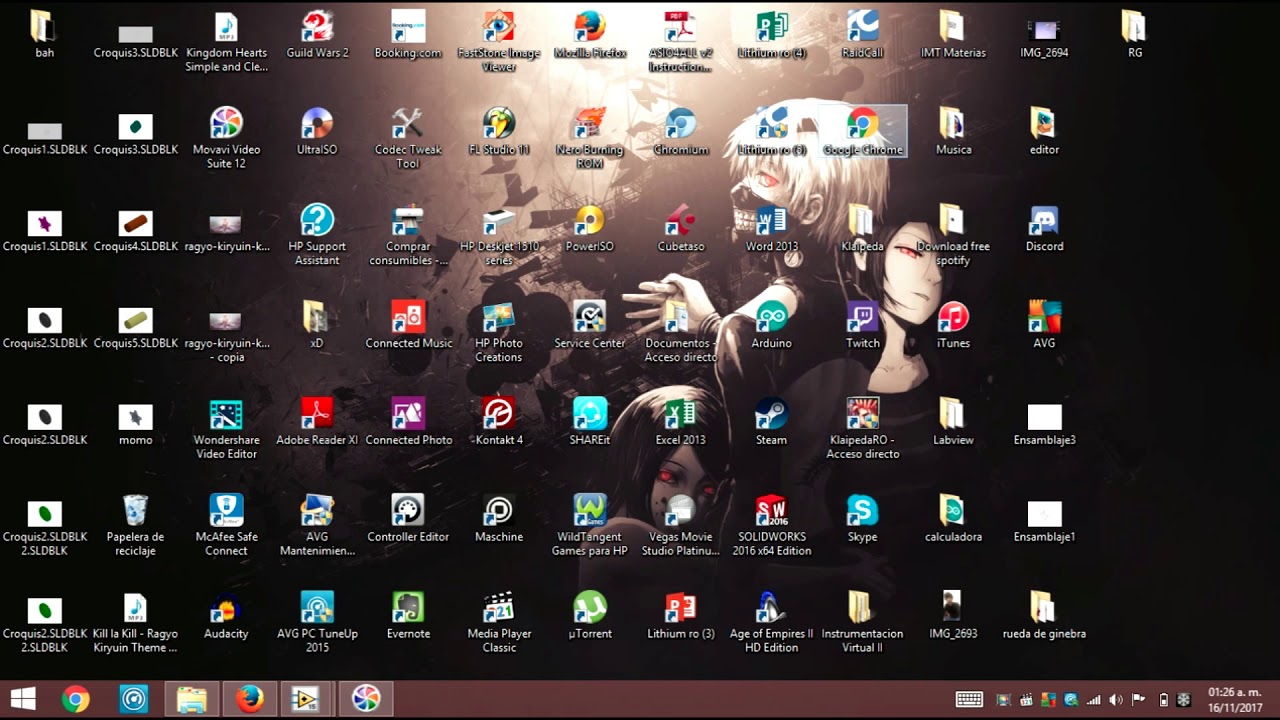Check the battery tray icon
The height and width of the screenshot is (720, 1280).
pyautogui.click(x=1163, y=700)
